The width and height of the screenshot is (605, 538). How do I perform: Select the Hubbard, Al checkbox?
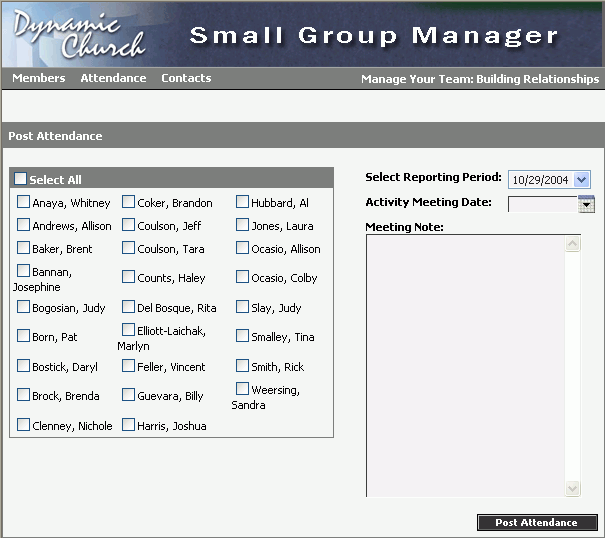[243, 202]
